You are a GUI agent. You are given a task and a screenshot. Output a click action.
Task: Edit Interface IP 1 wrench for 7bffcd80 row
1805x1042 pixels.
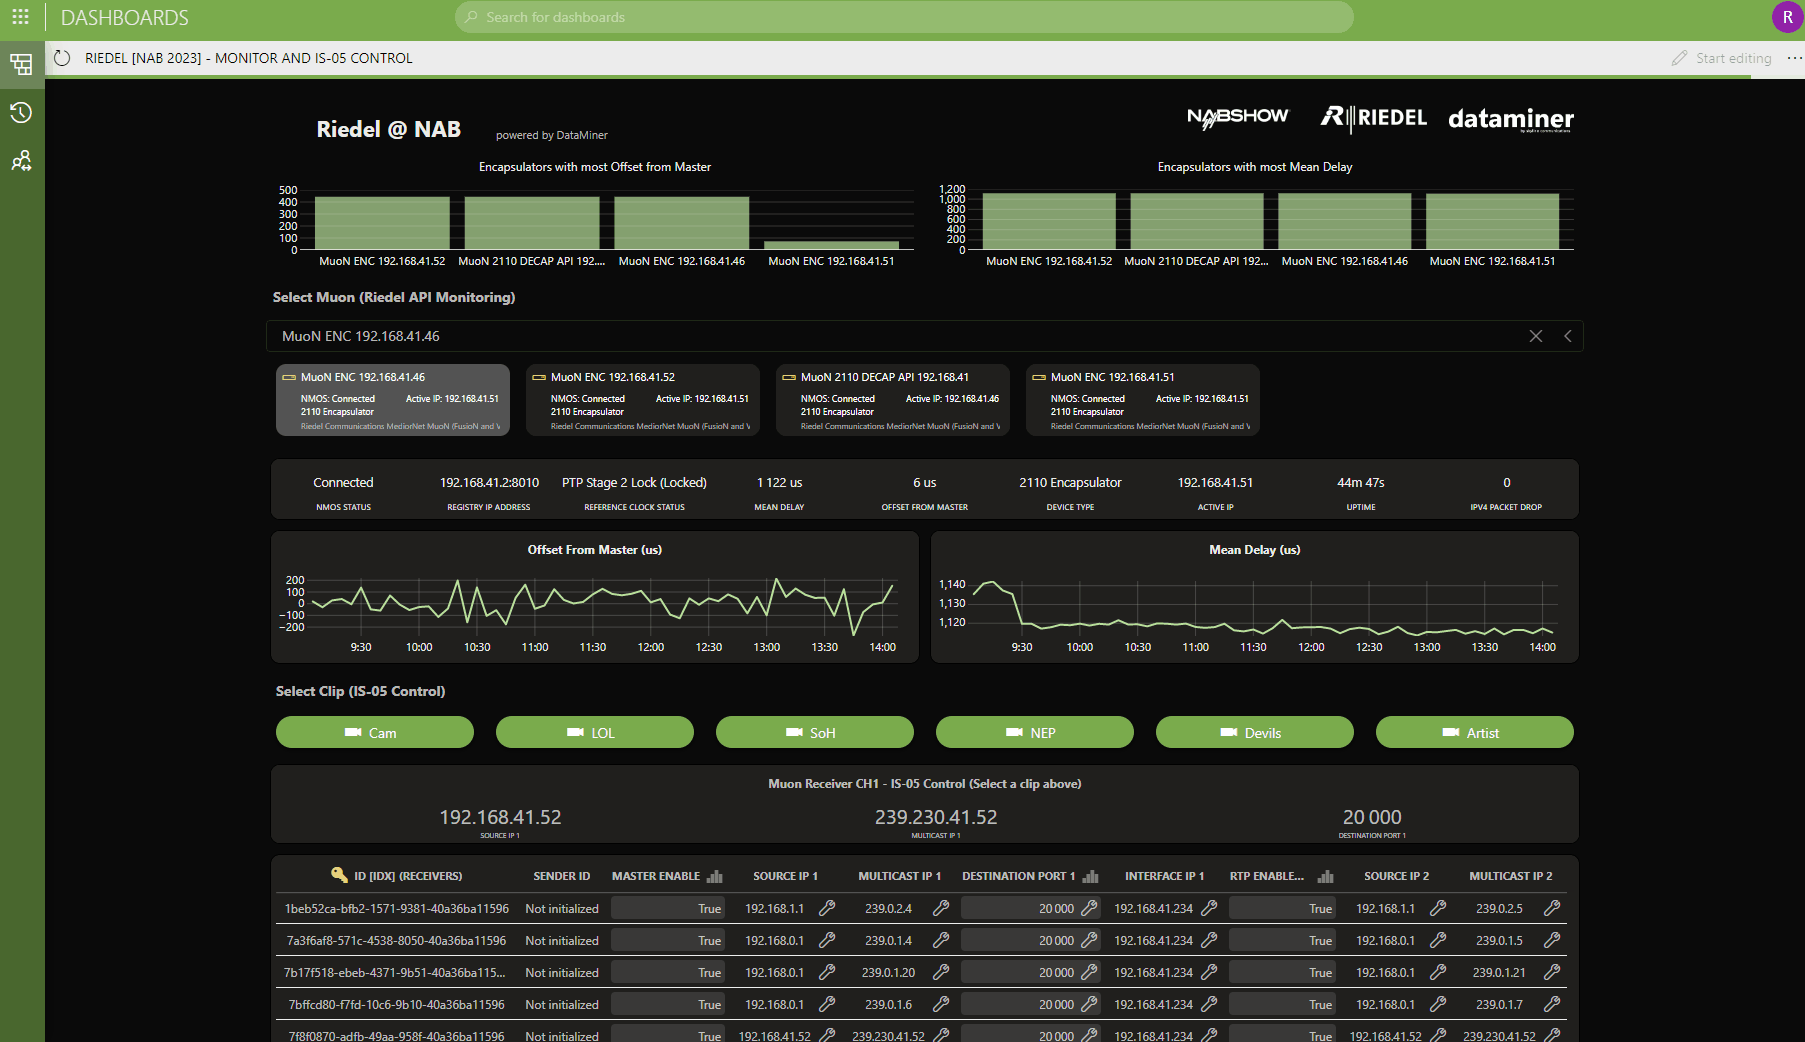[1209, 1004]
